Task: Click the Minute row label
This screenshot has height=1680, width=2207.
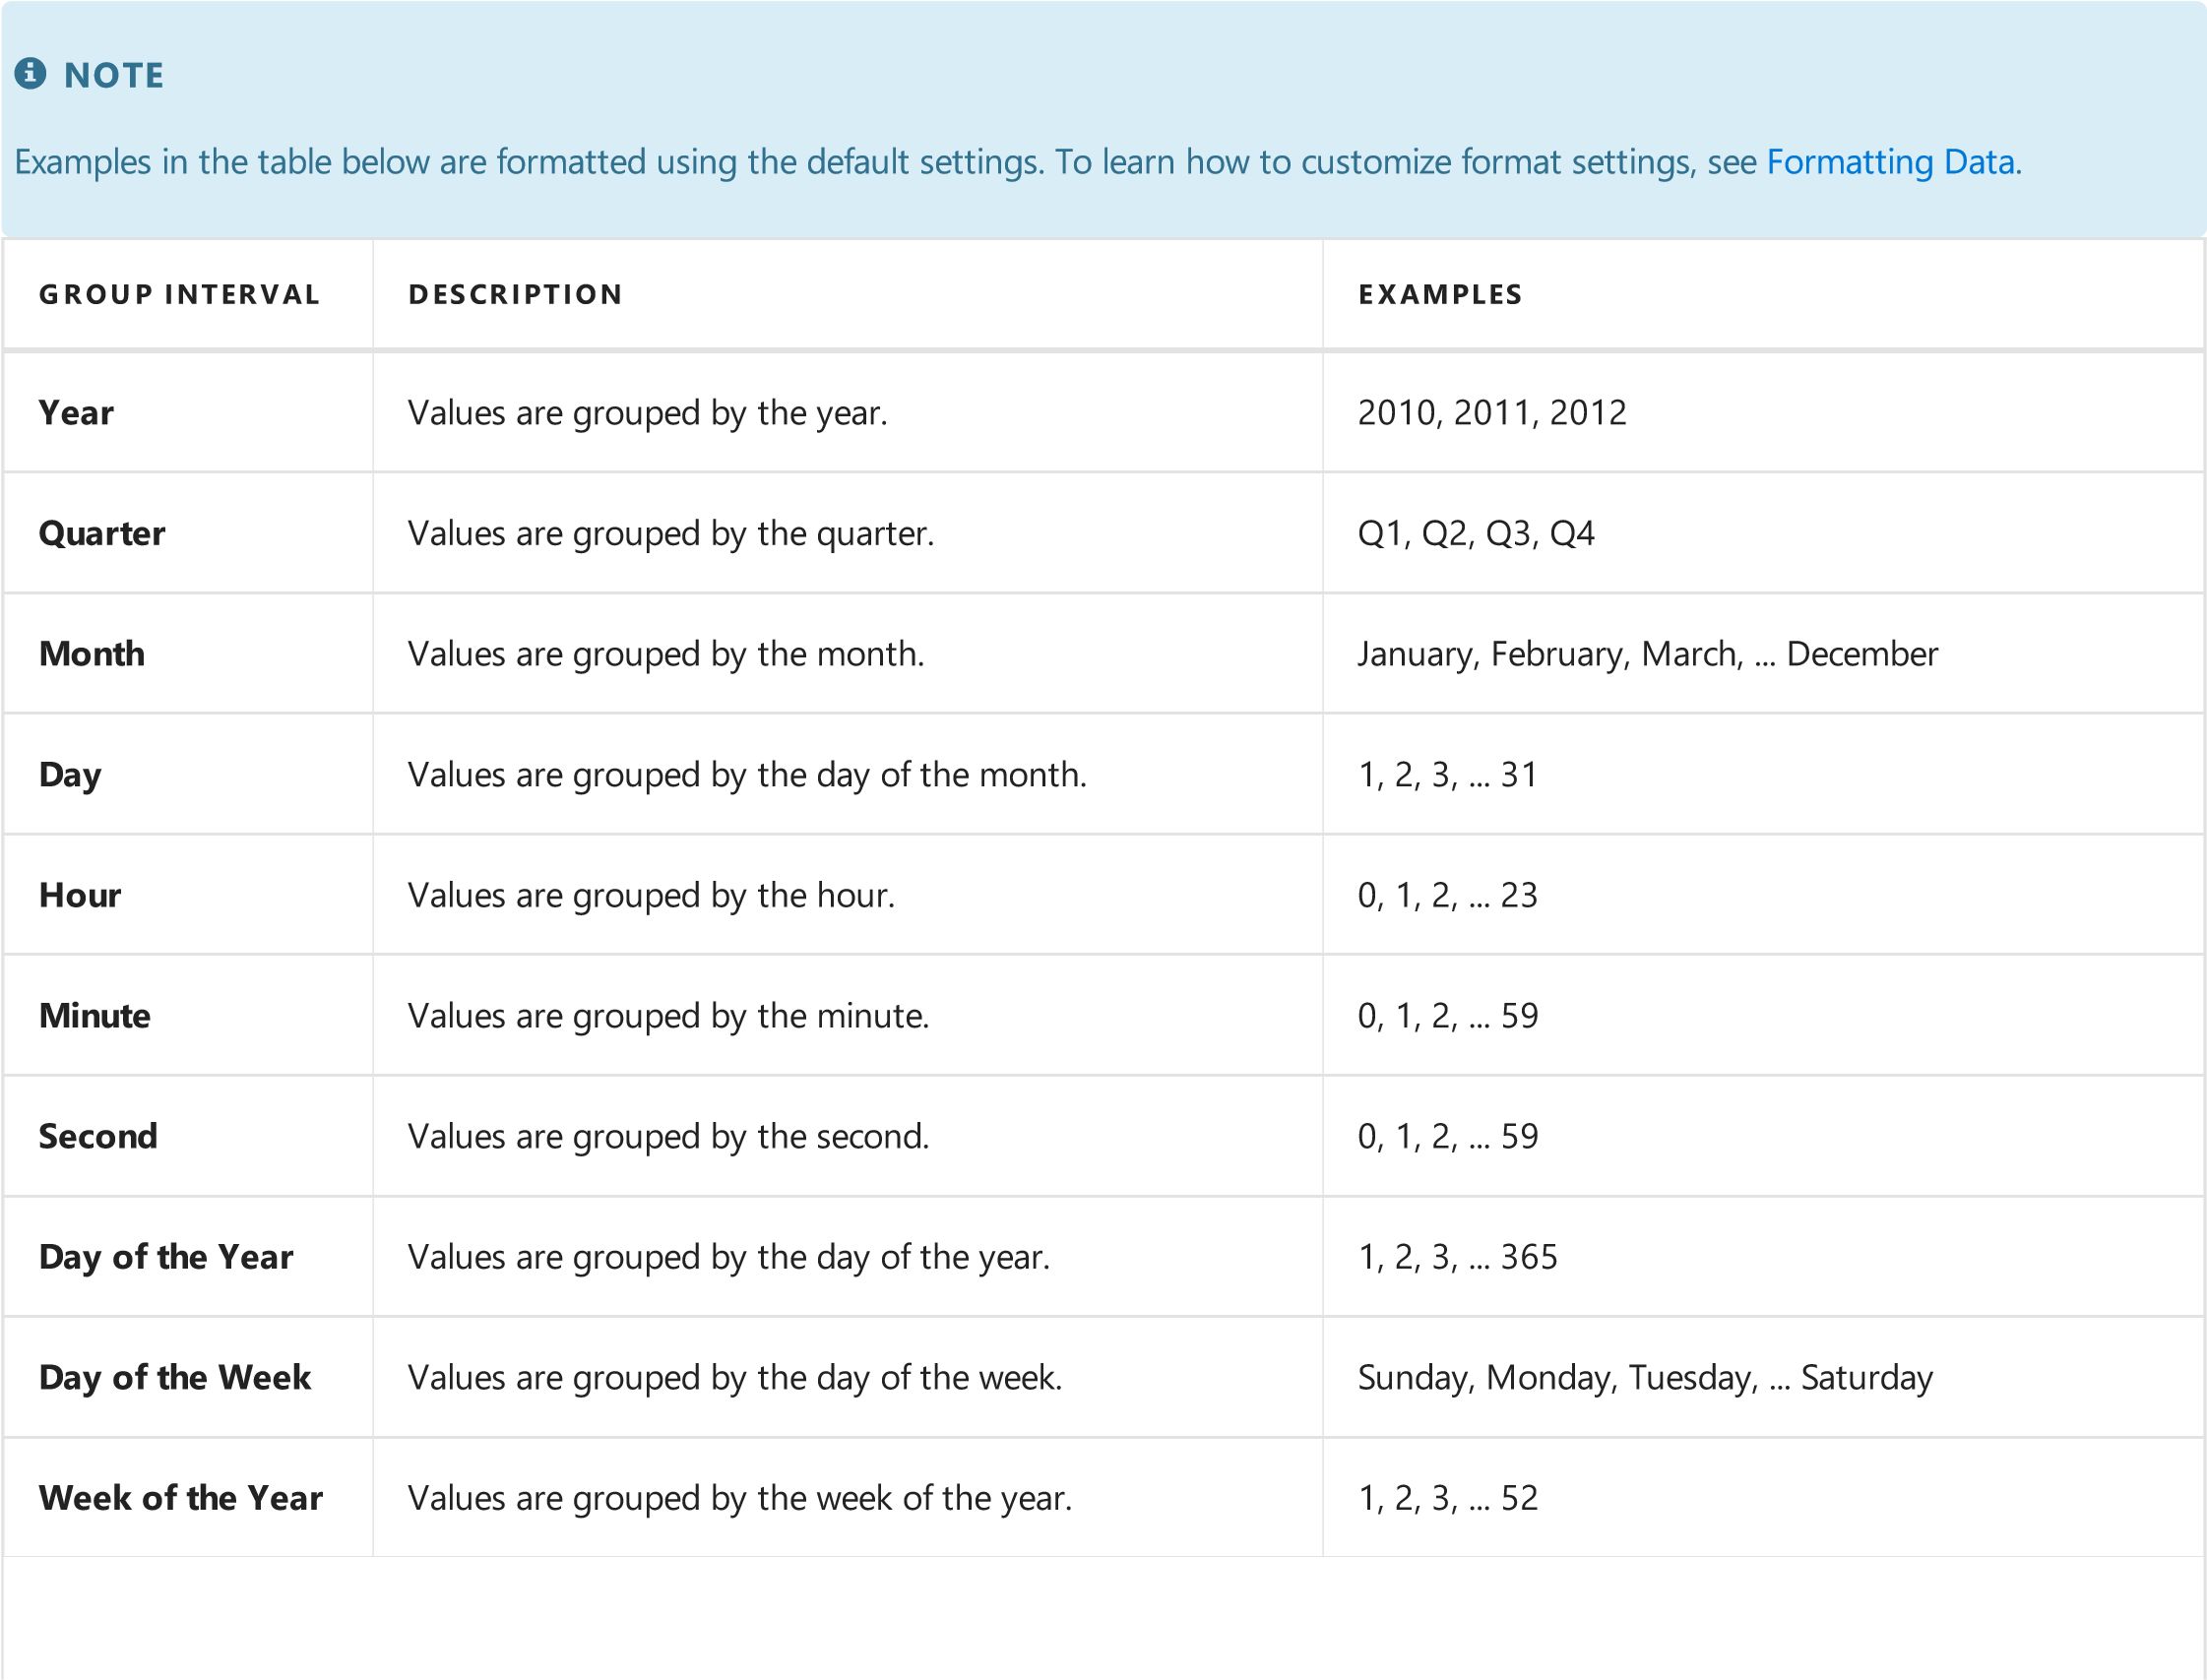Action: coord(95,1016)
